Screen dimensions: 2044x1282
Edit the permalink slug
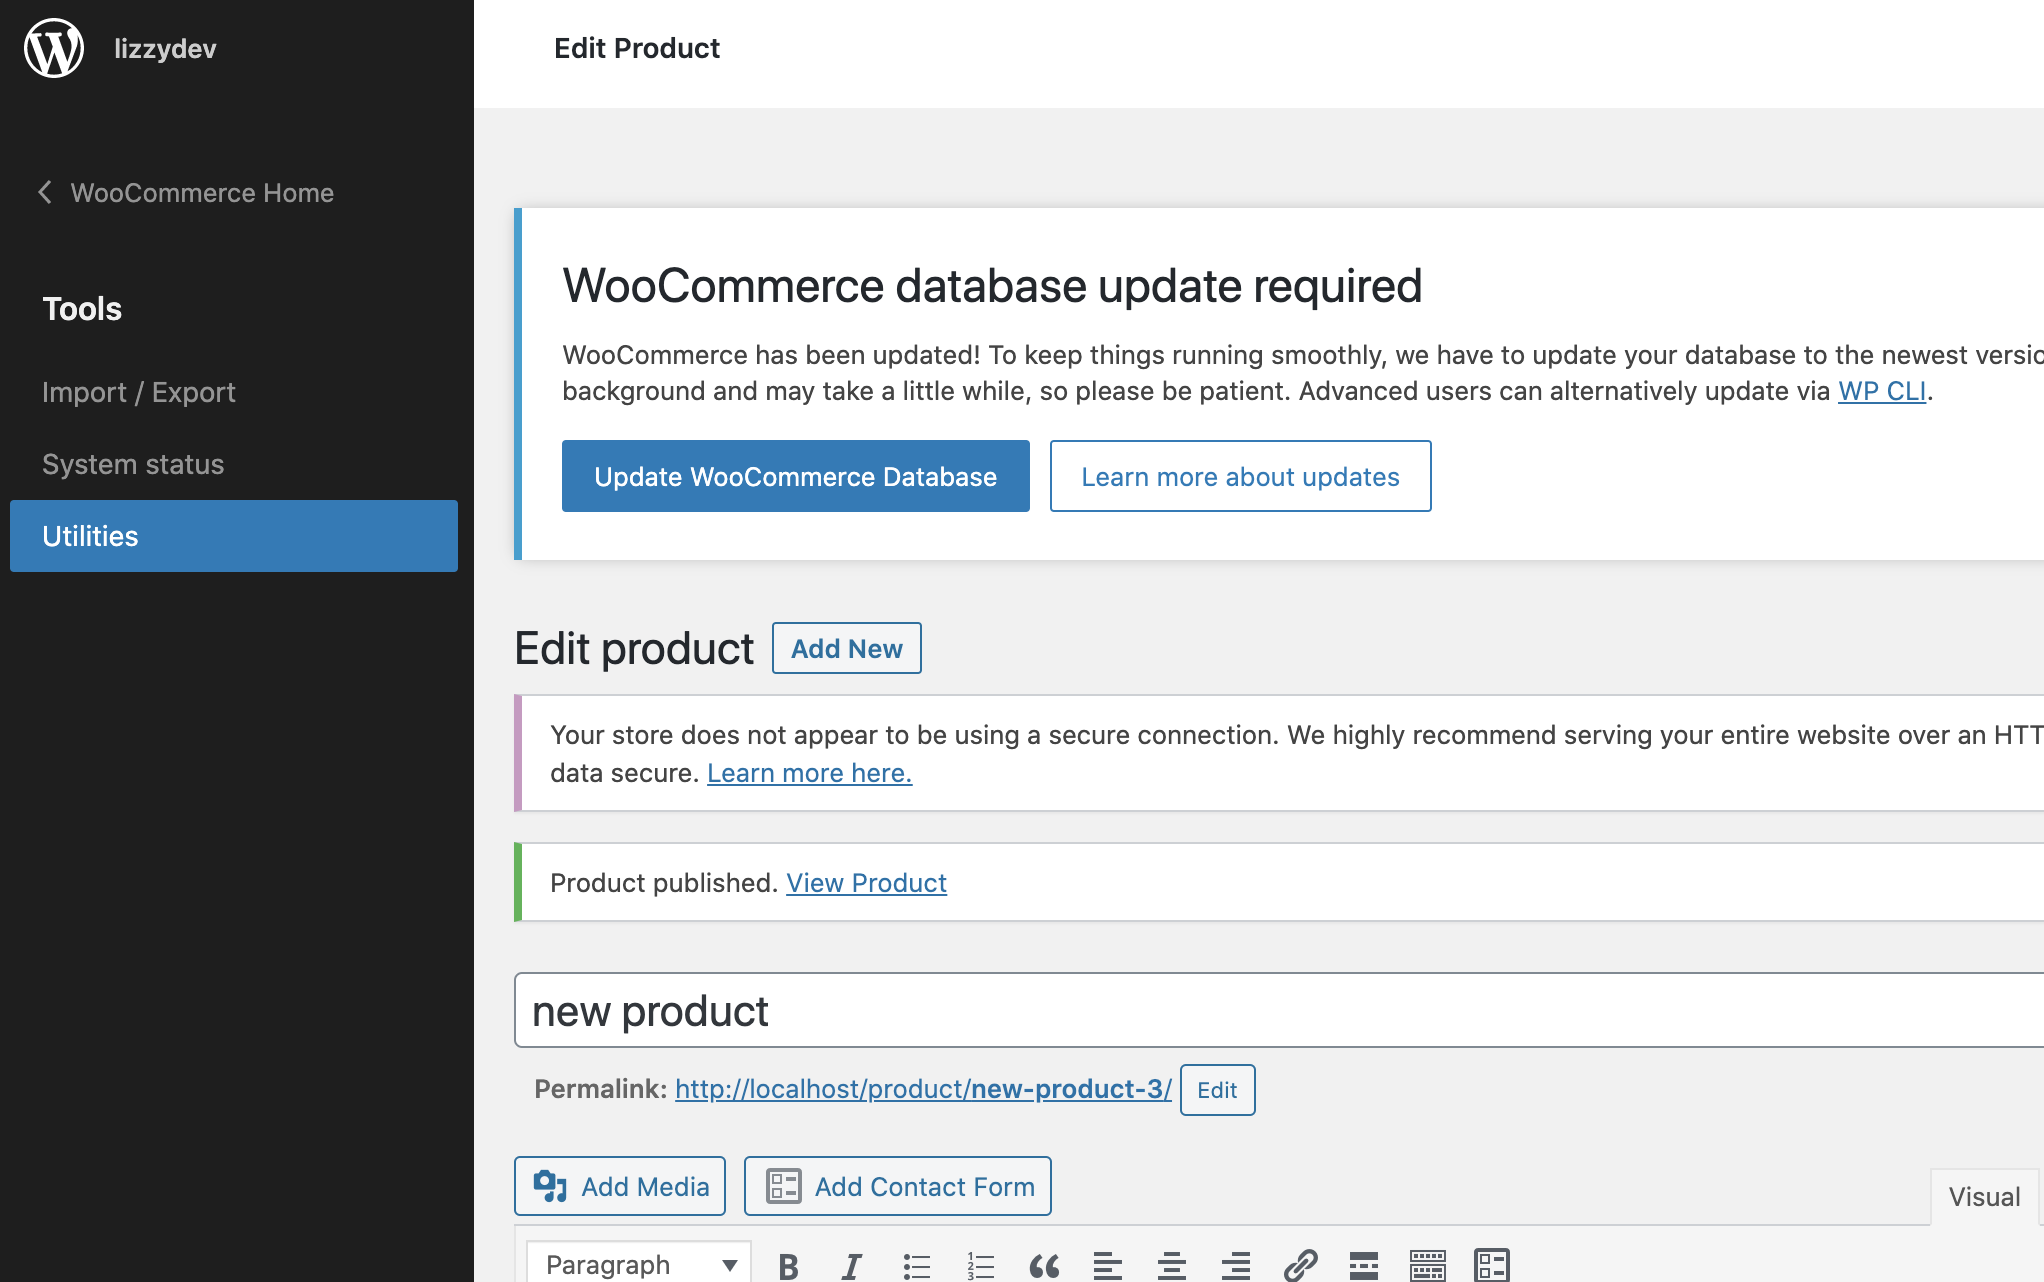click(x=1217, y=1090)
